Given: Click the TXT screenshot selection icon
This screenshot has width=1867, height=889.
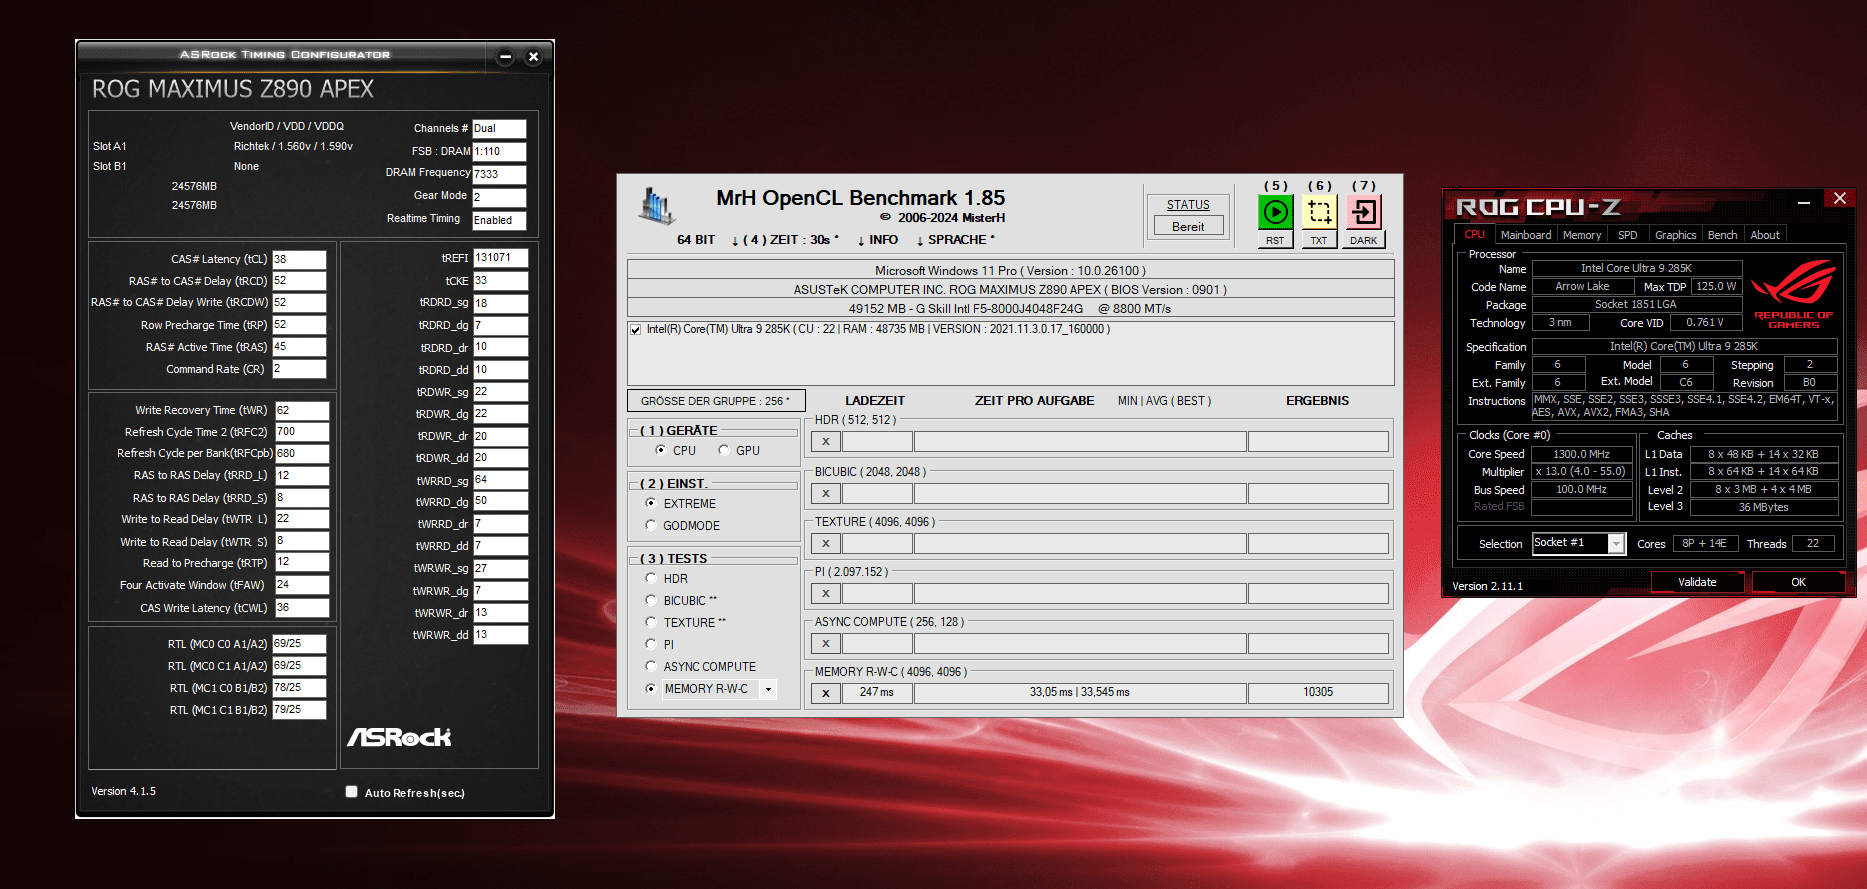Looking at the screenshot, I should pos(1319,212).
